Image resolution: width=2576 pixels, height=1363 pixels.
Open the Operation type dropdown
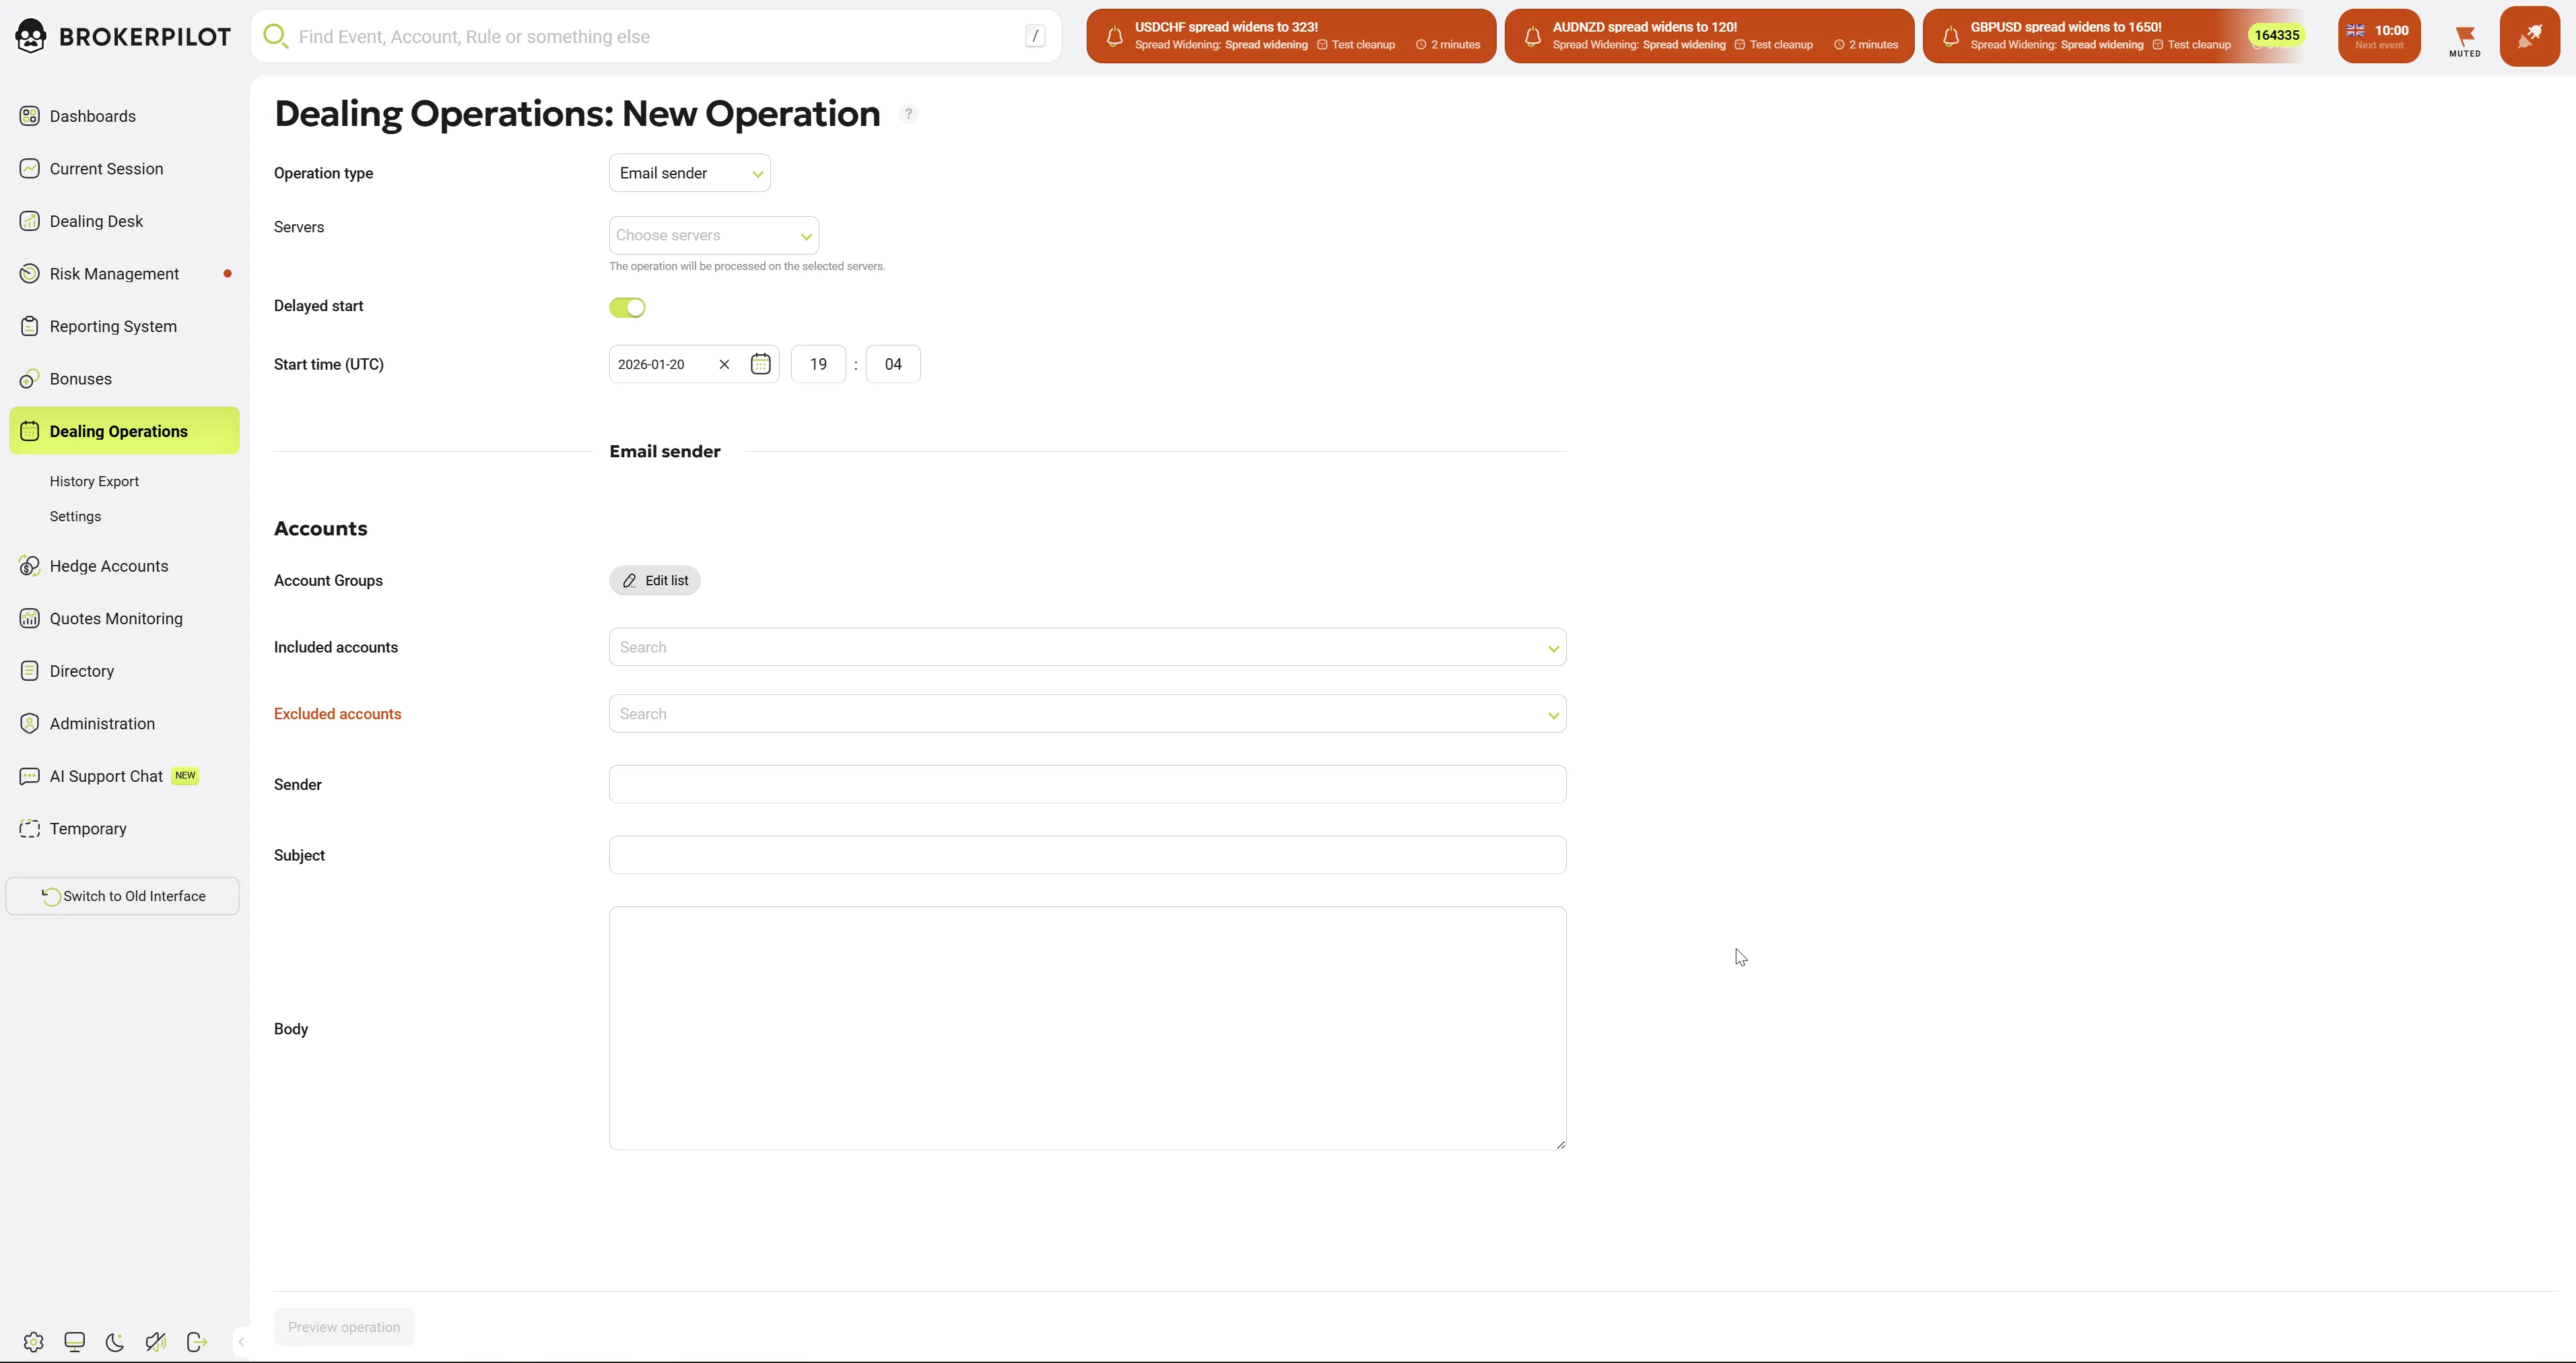click(x=689, y=173)
